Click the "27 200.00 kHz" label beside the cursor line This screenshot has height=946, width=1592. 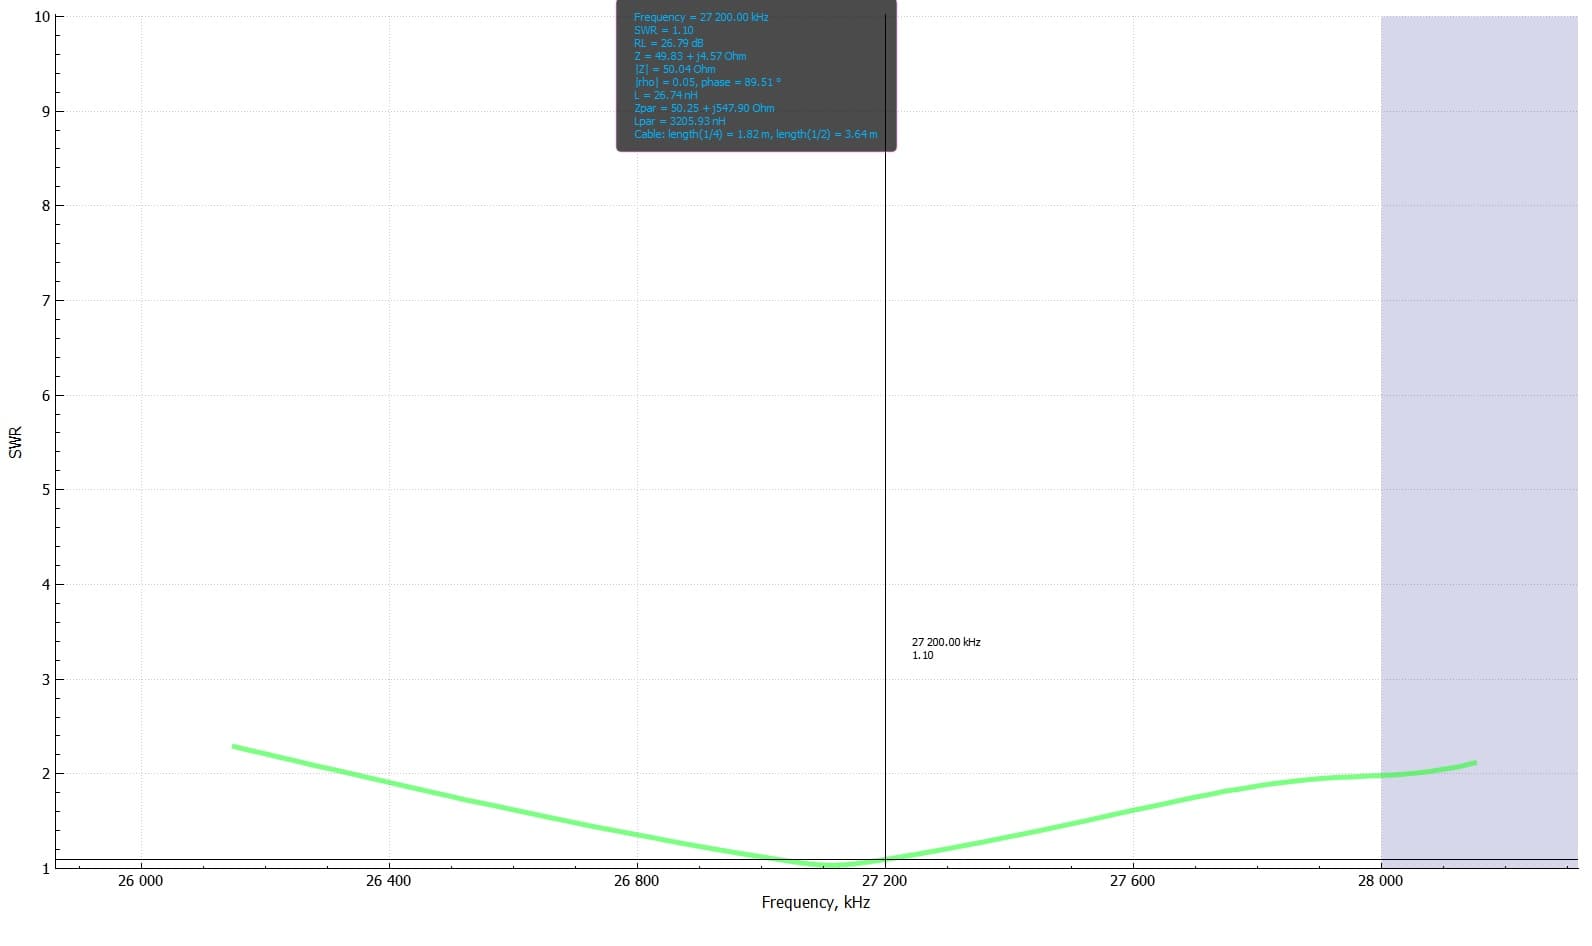click(946, 642)
